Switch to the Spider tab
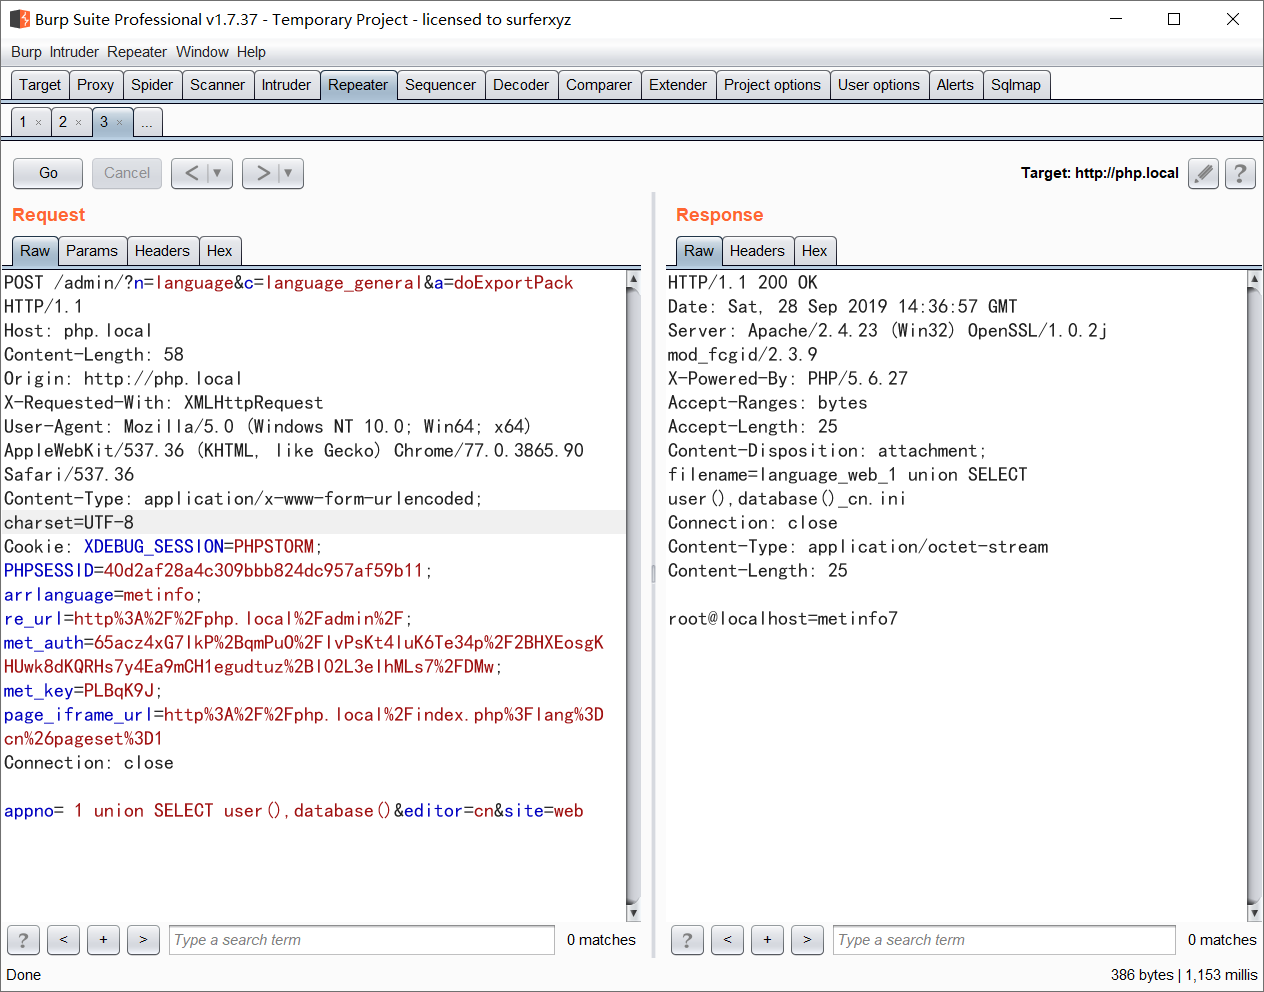This screenshot has height=992, width=1264. [x=152, y=85]
